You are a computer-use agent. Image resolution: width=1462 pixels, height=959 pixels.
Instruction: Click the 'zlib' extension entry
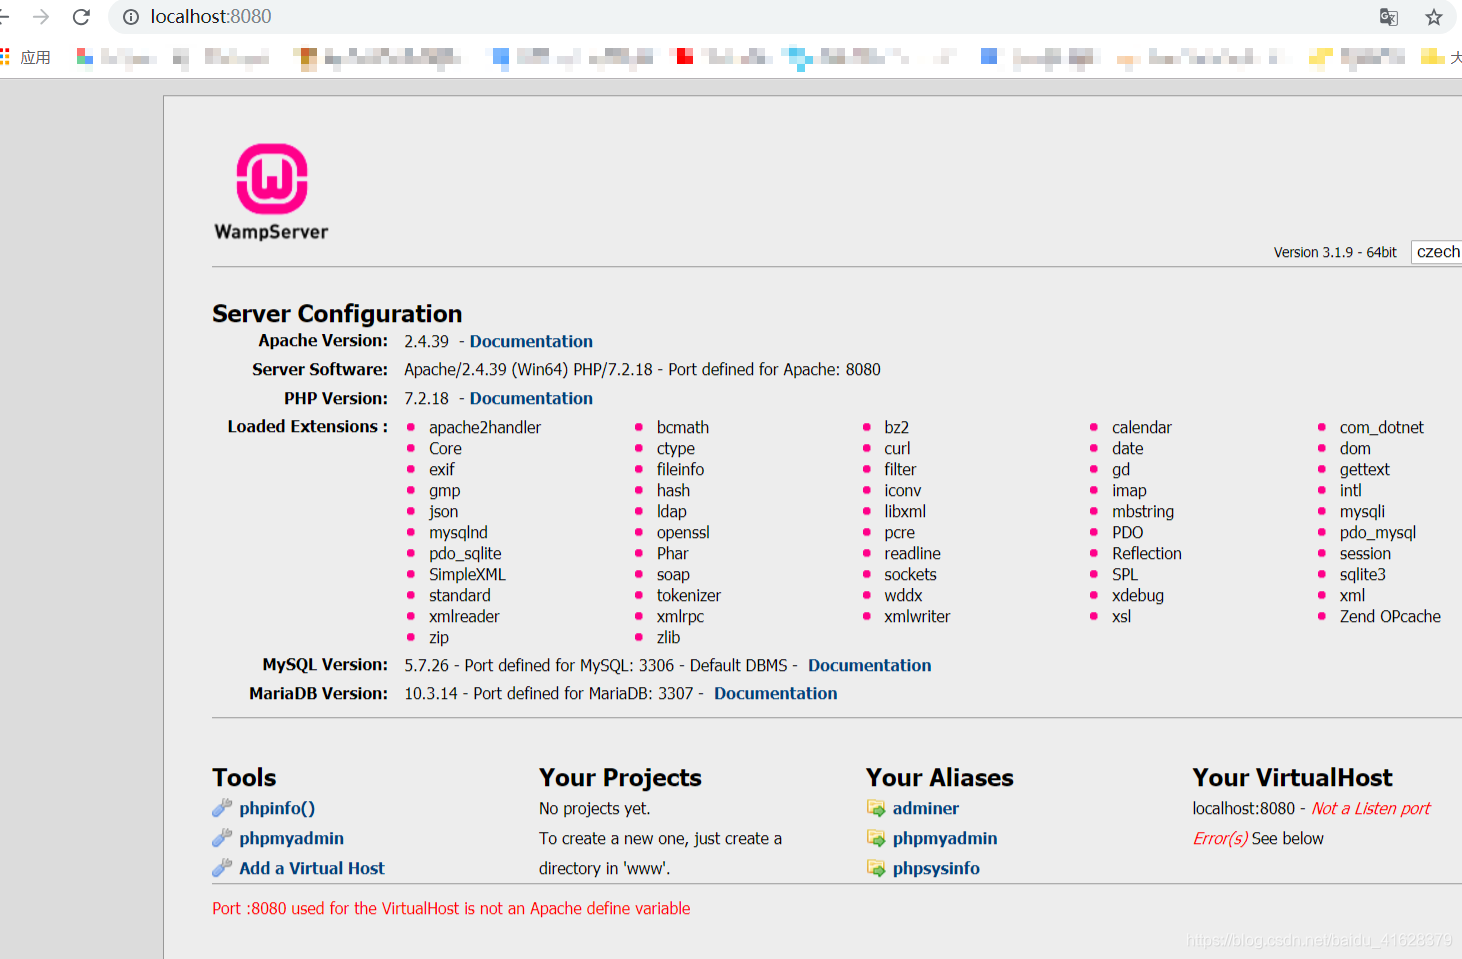pos(668,637)
